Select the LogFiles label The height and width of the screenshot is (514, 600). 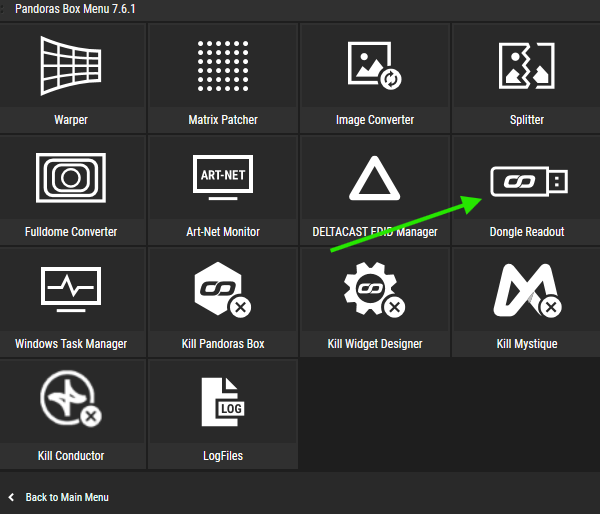(223, 455)
